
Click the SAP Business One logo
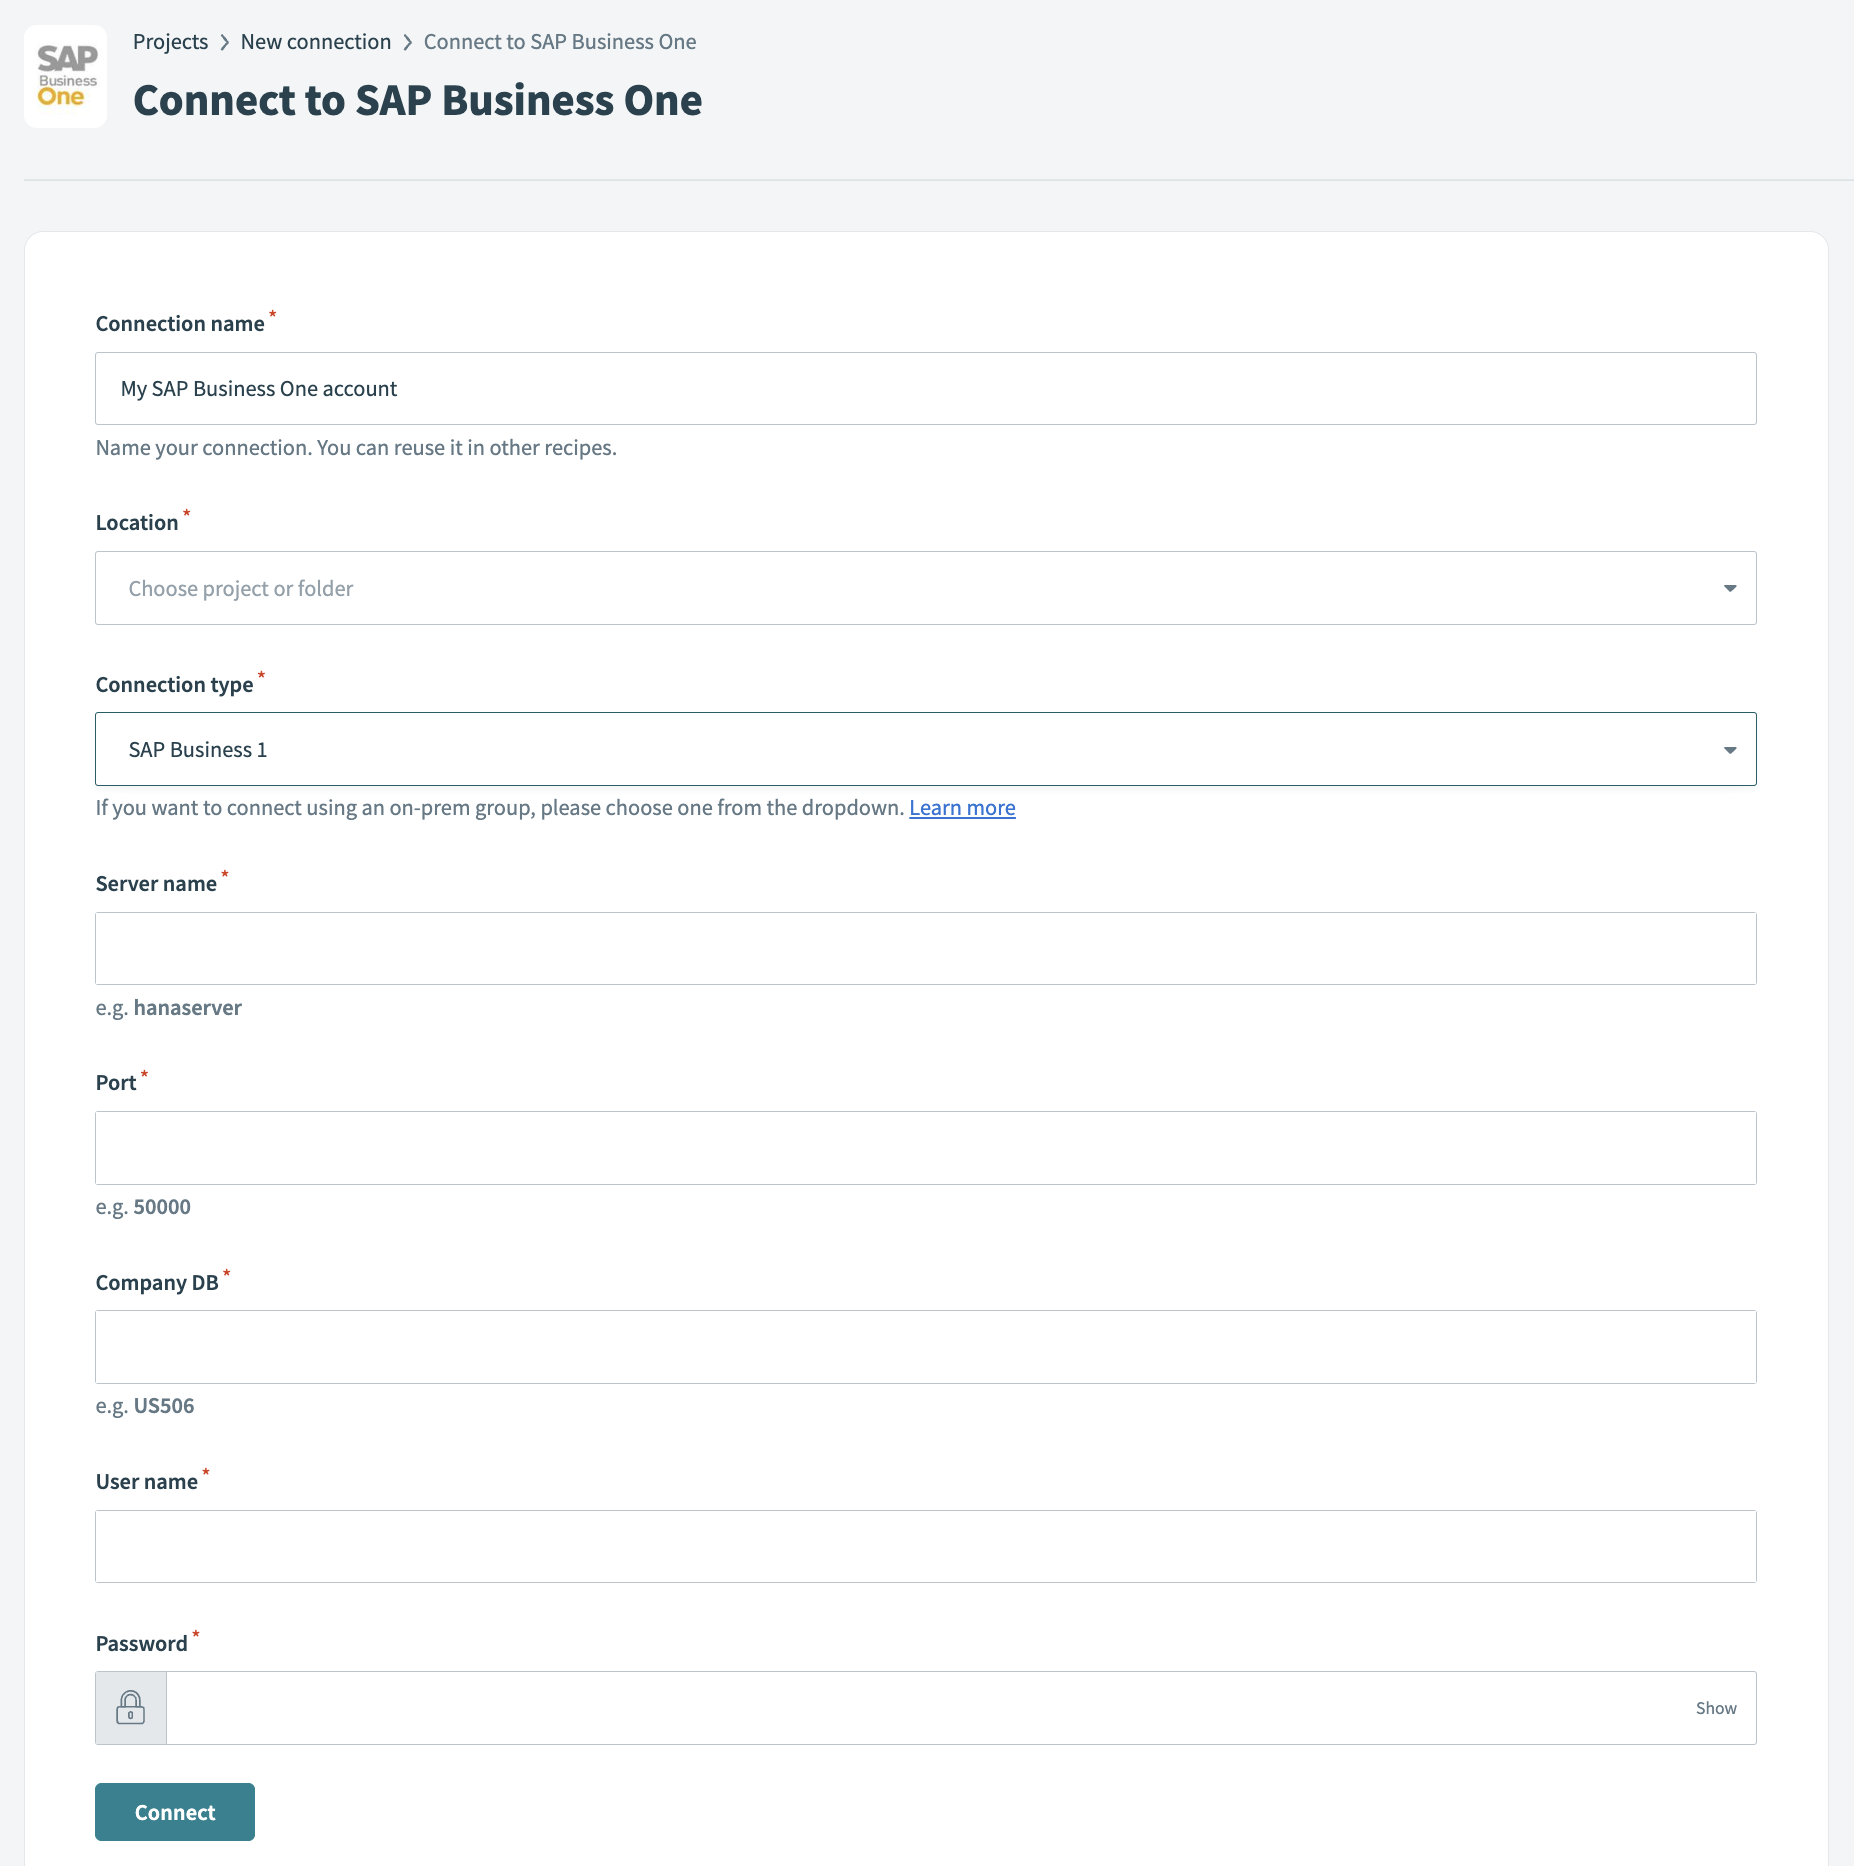pyautogui.click(x=64, y=75)
